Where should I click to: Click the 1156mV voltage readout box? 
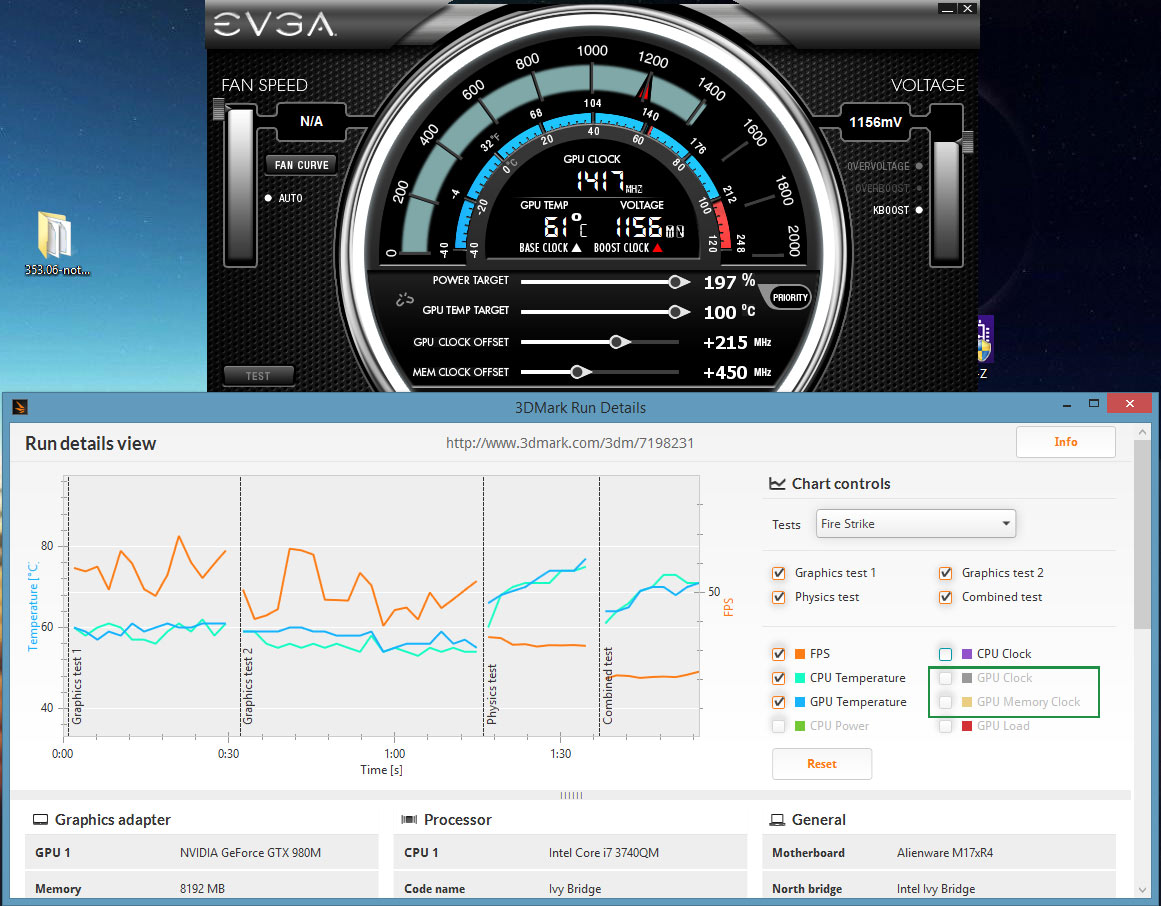coord(875,122)
